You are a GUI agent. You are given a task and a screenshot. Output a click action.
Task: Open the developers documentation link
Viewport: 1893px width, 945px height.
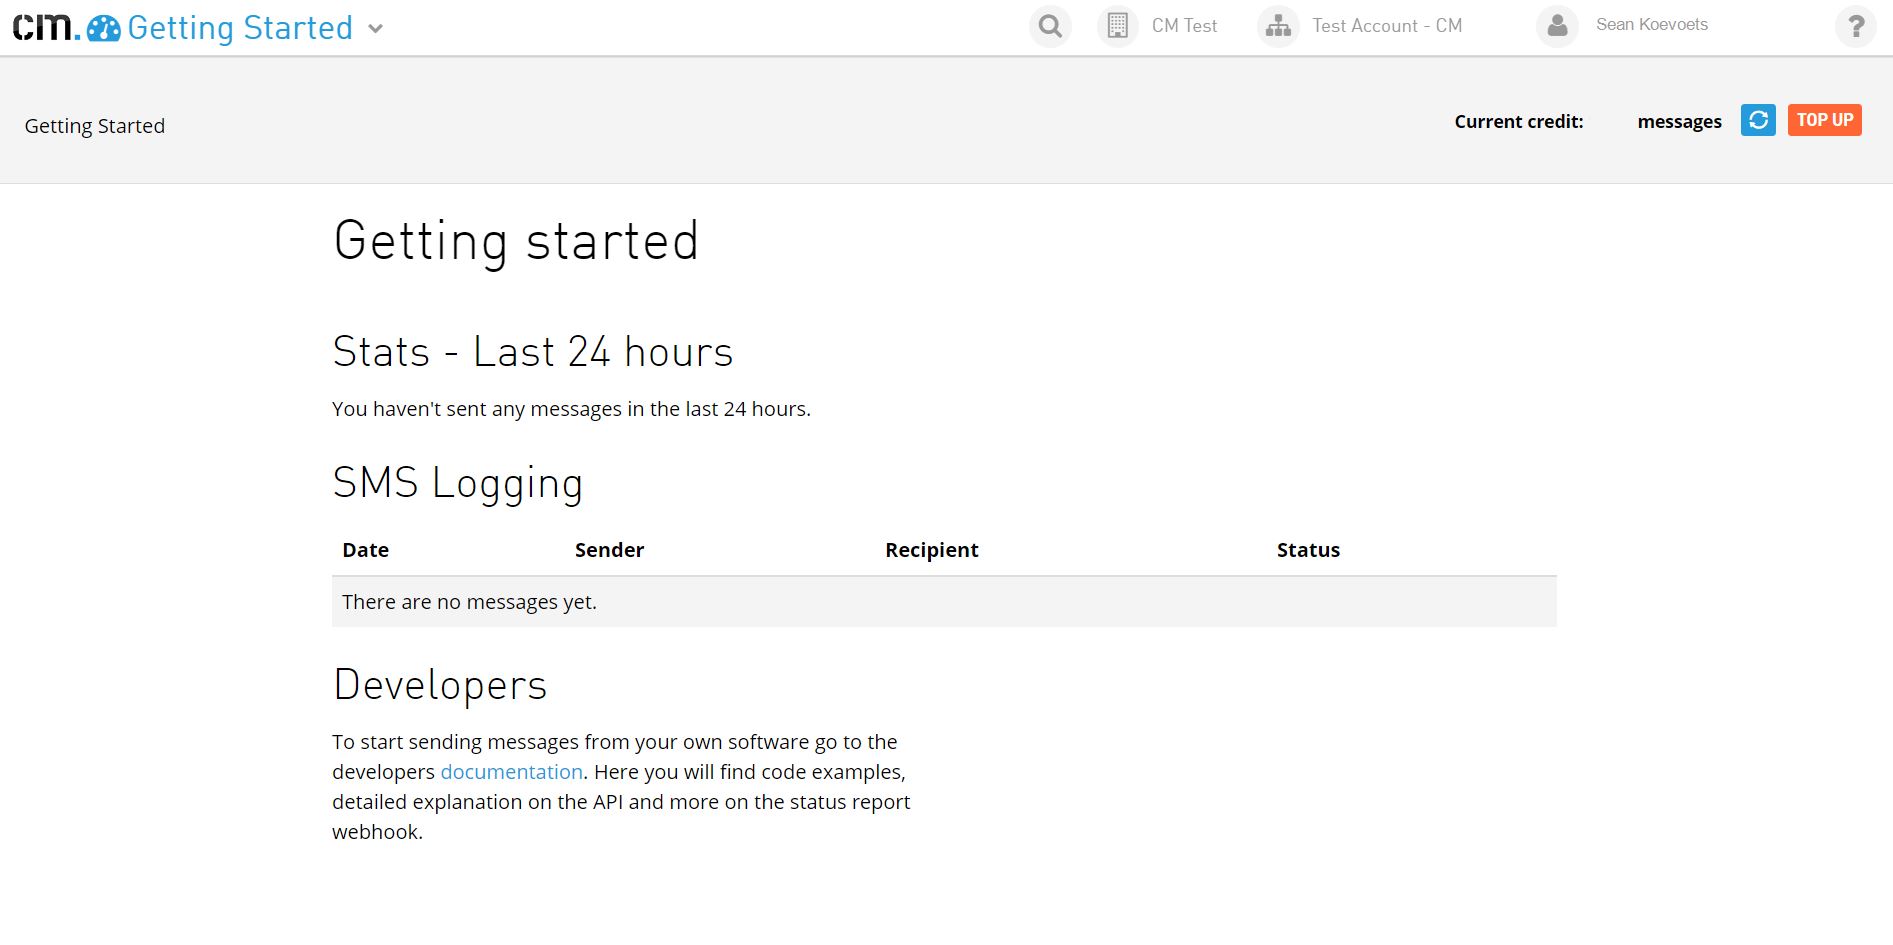[x=511, y=772]
